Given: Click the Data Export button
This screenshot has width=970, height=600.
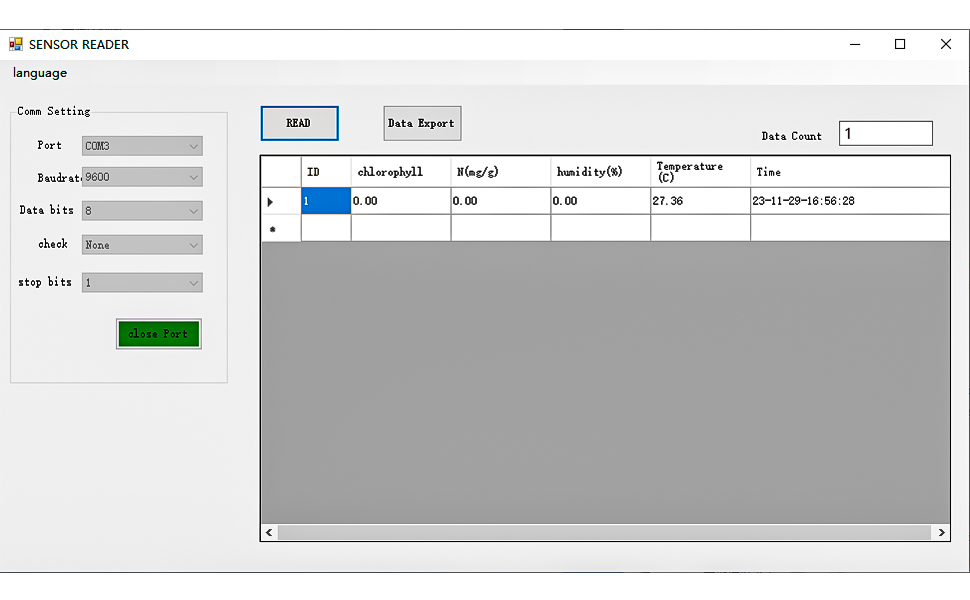Looking at the screenshot, I should coord(422,123).
